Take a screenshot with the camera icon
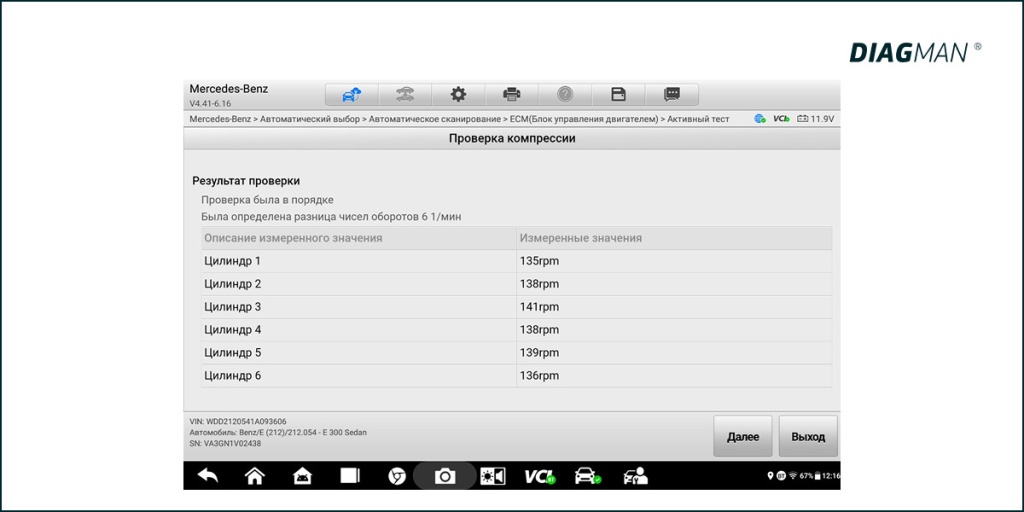Screen dimensions: 1024x512 click(445, 476)
